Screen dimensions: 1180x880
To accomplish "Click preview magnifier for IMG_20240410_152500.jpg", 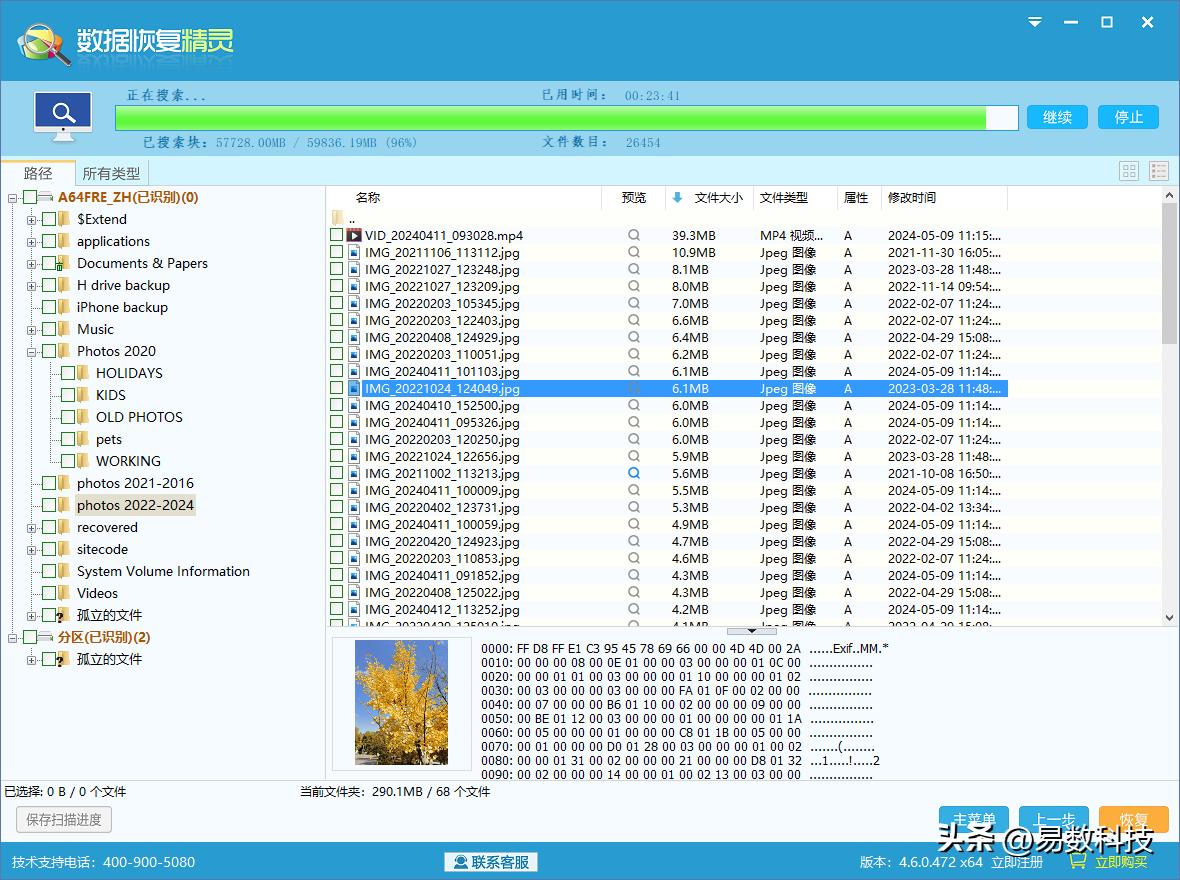I will click(x=634, y=405).
